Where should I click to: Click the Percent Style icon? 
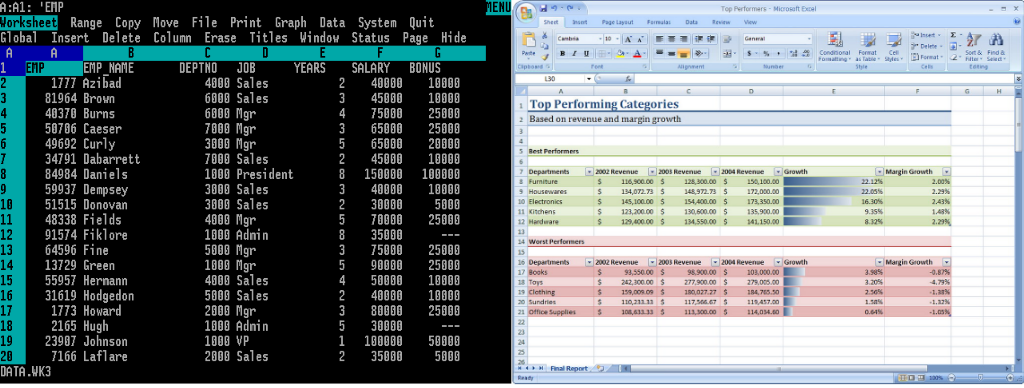[766, 54]
